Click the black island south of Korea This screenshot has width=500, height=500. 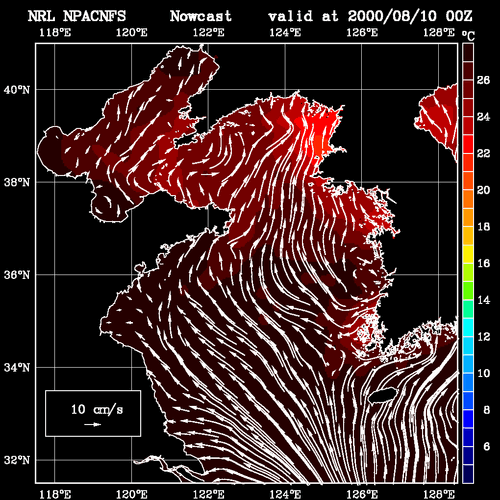pos(383,395)
